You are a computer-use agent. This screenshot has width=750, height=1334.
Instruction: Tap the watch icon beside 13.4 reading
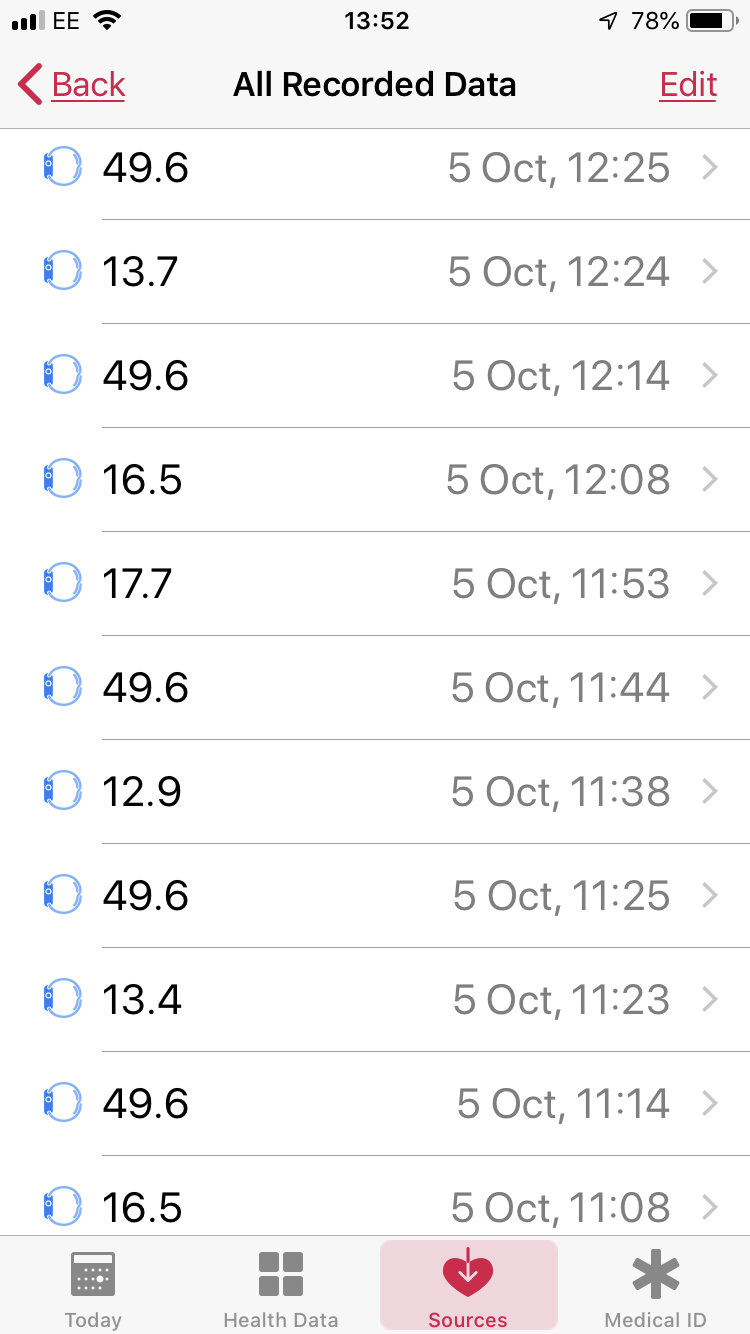pos(62,999)
